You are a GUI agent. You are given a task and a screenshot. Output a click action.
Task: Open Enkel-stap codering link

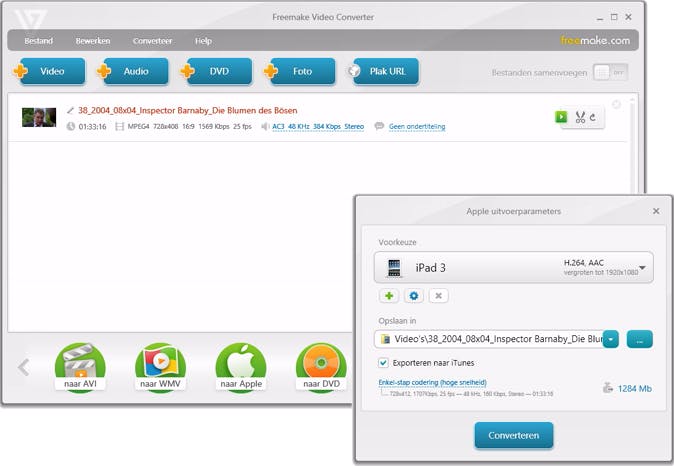point(432,382)
